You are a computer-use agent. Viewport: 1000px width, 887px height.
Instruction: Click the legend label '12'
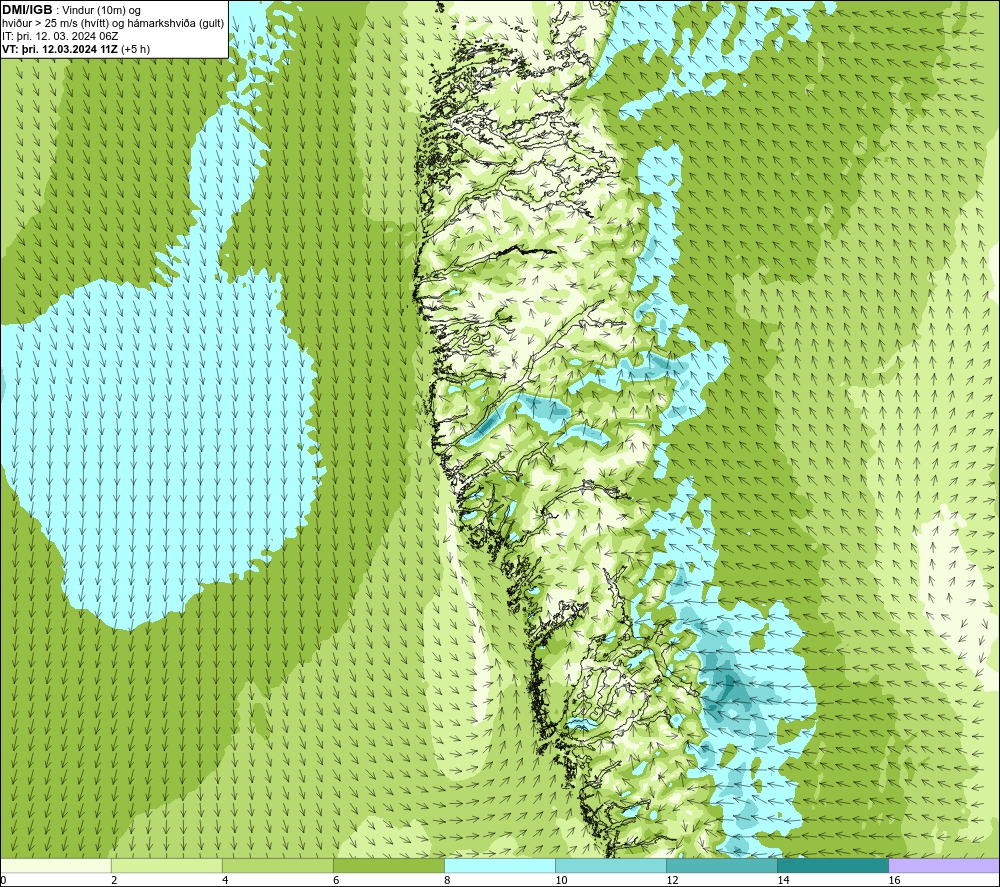point(672,881)
